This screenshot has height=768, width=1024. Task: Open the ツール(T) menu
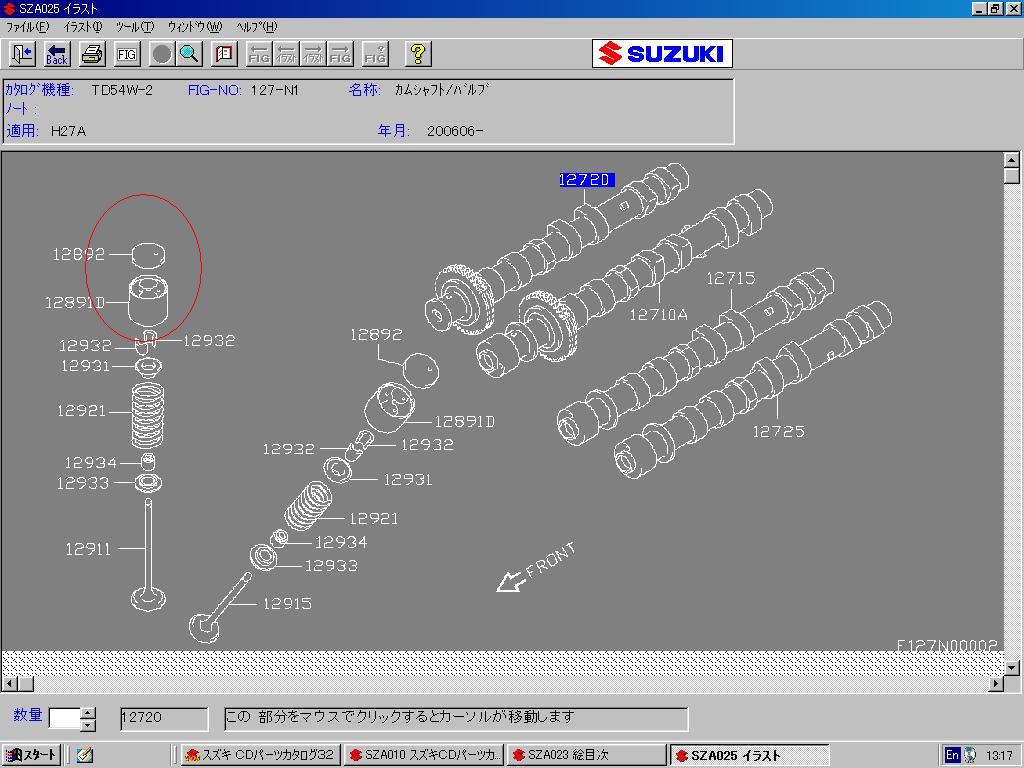click(x=134, y=27)
